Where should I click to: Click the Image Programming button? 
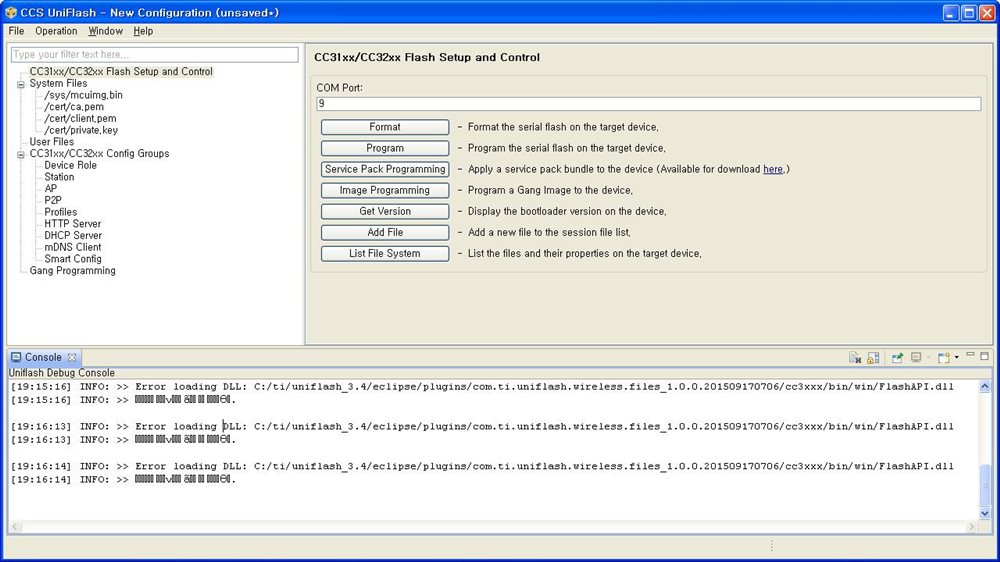tap(385, 190)
